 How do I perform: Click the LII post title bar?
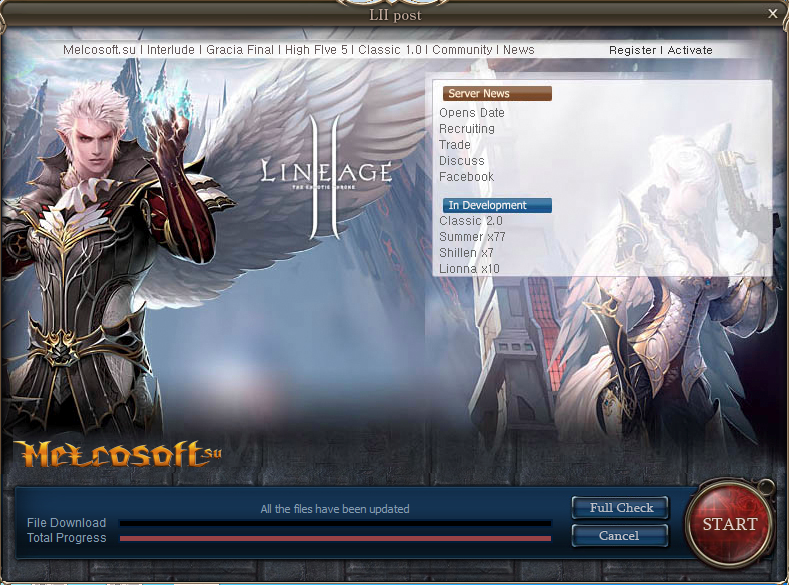(x=394, y=15)
